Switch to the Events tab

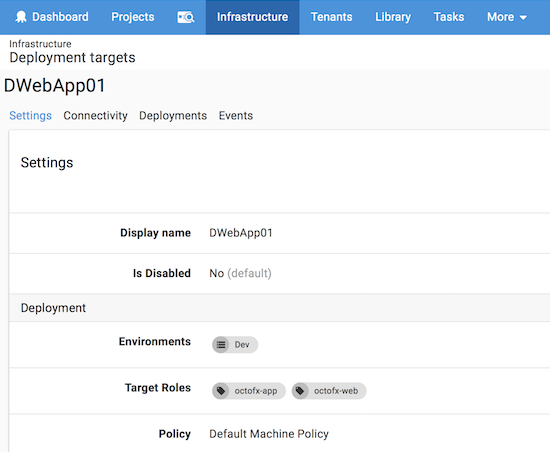(x=236, y=116)
